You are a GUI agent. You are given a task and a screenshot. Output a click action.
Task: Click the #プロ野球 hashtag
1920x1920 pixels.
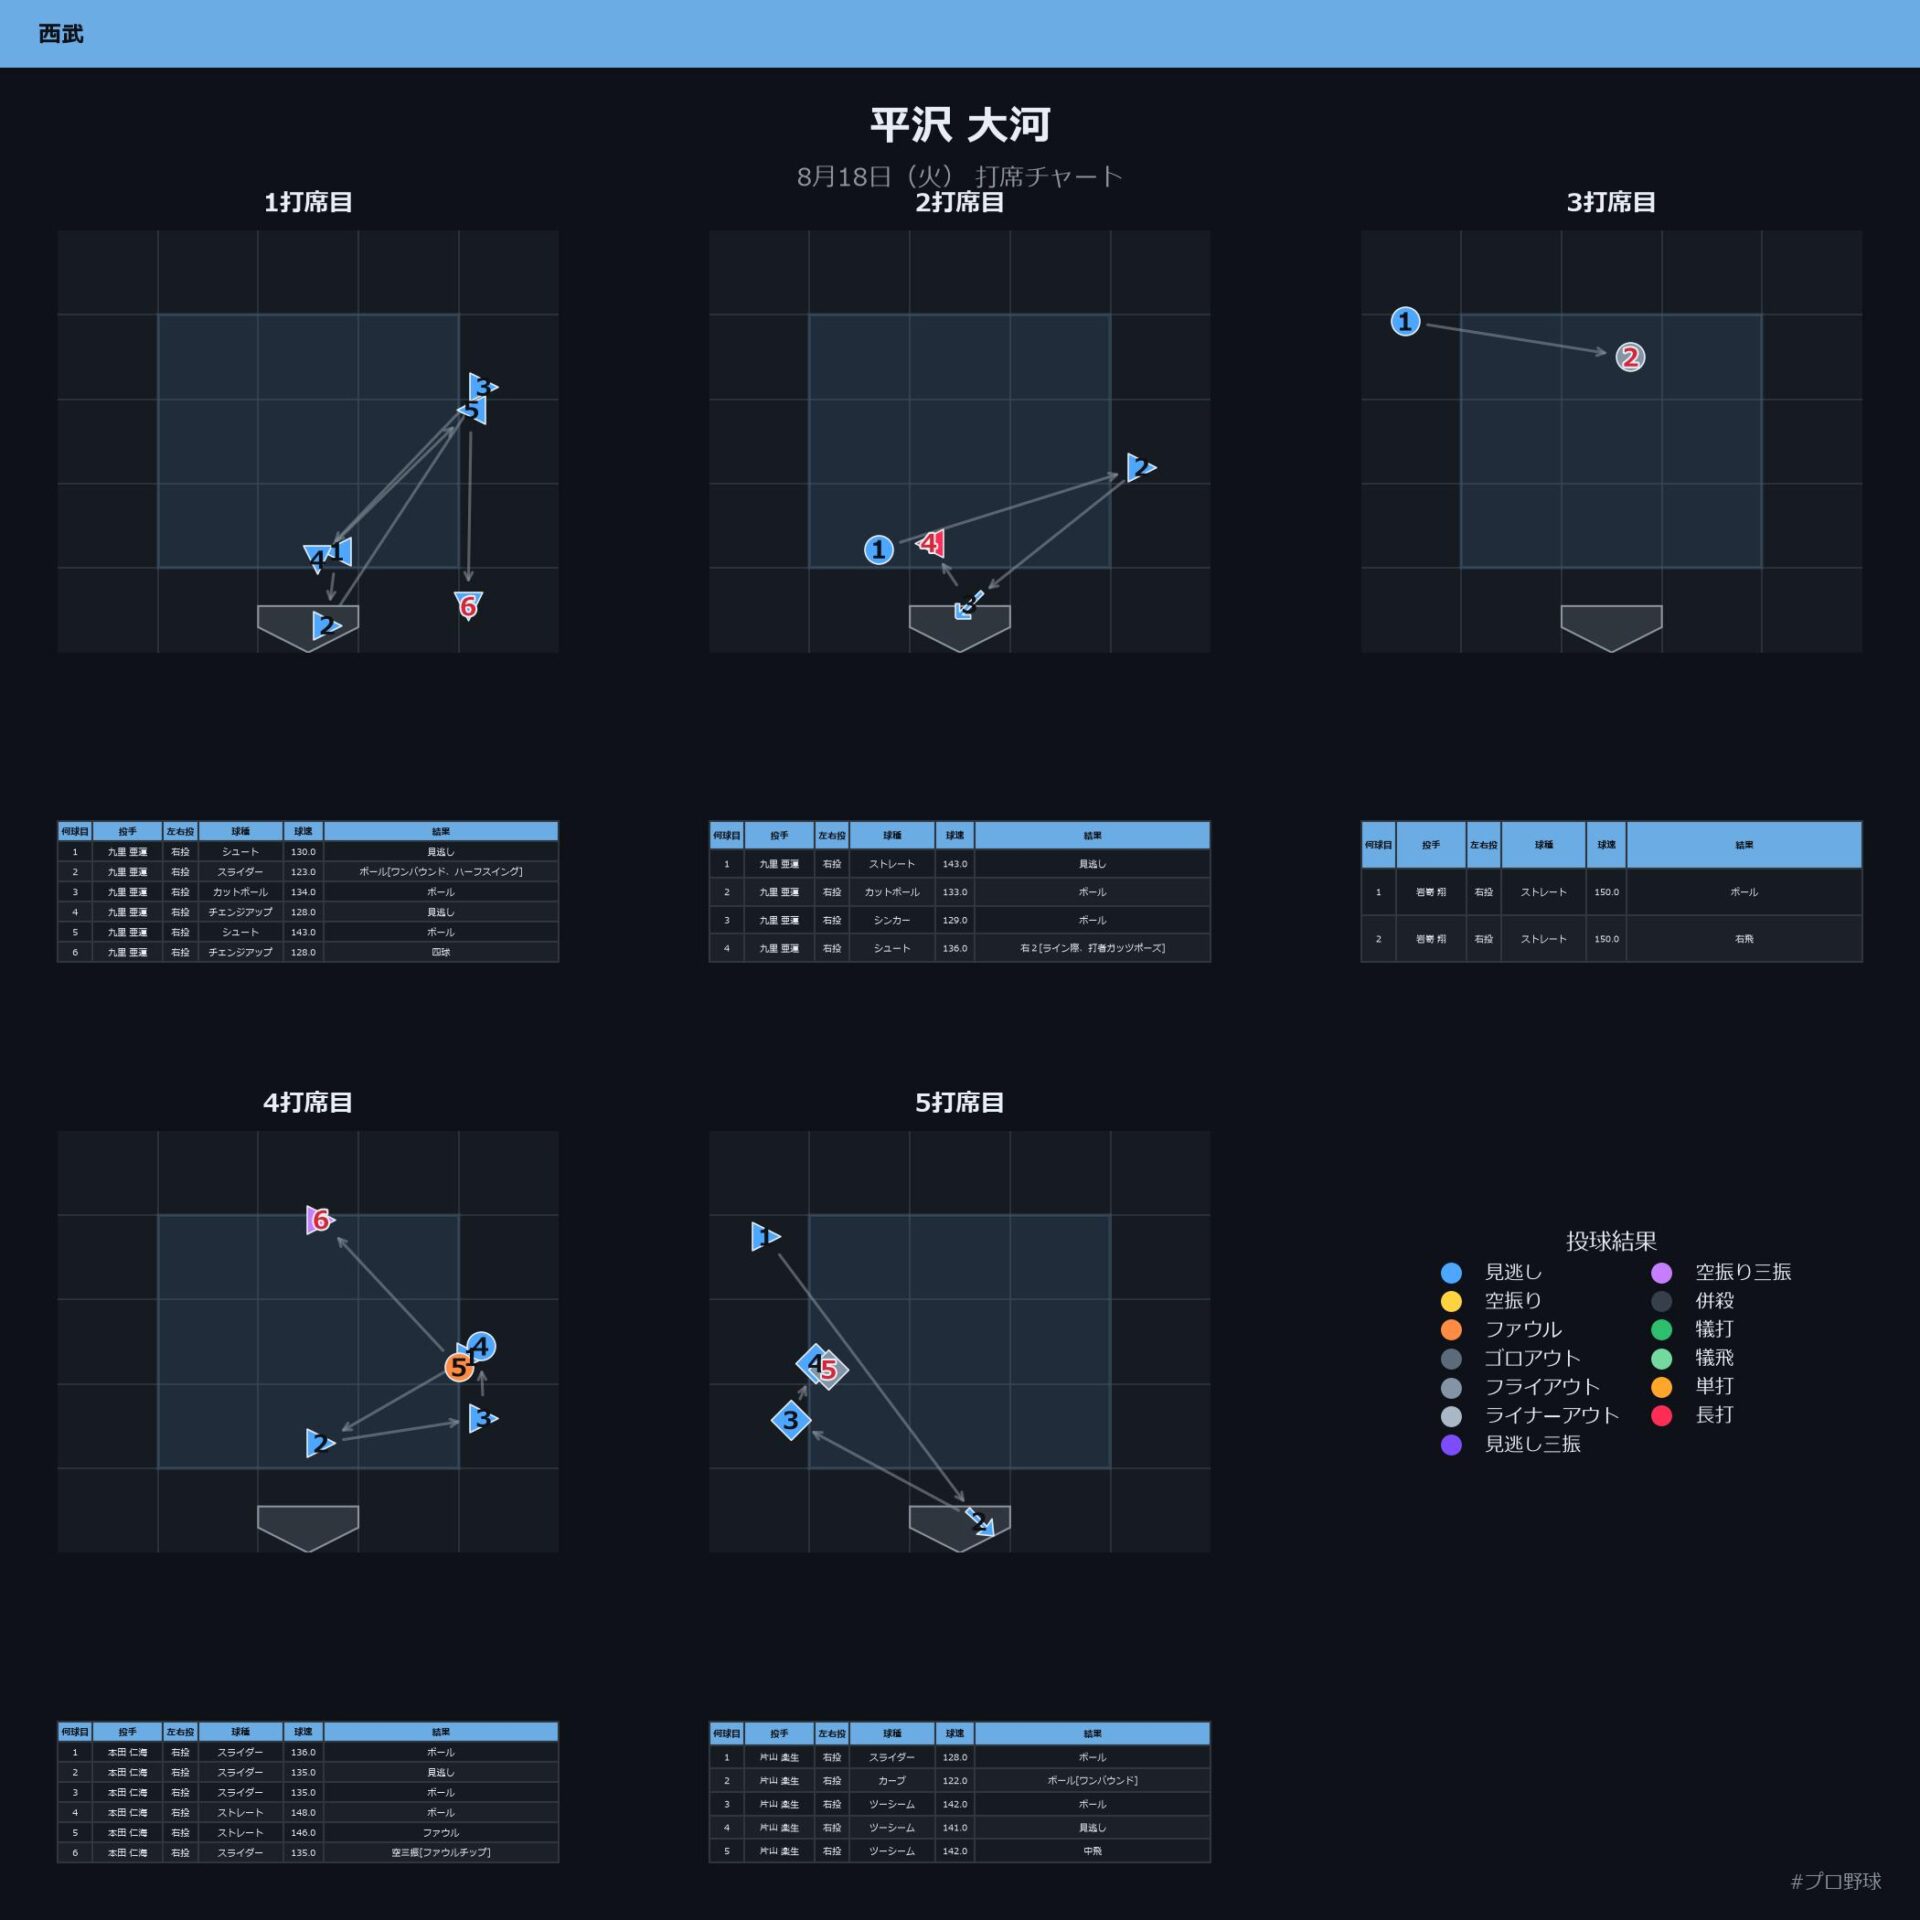click(x=1835, y=1881)
